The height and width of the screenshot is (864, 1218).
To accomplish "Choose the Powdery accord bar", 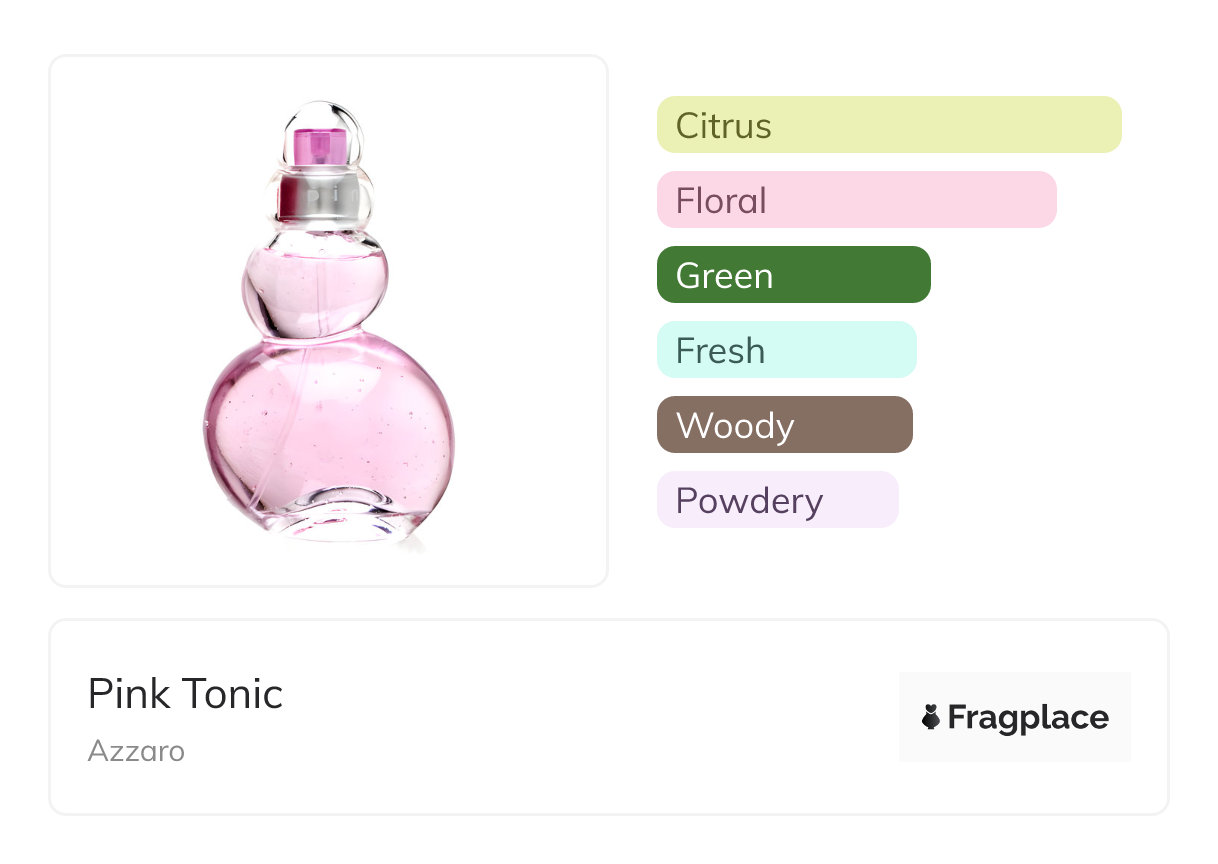I will click(x=778, y=500).
